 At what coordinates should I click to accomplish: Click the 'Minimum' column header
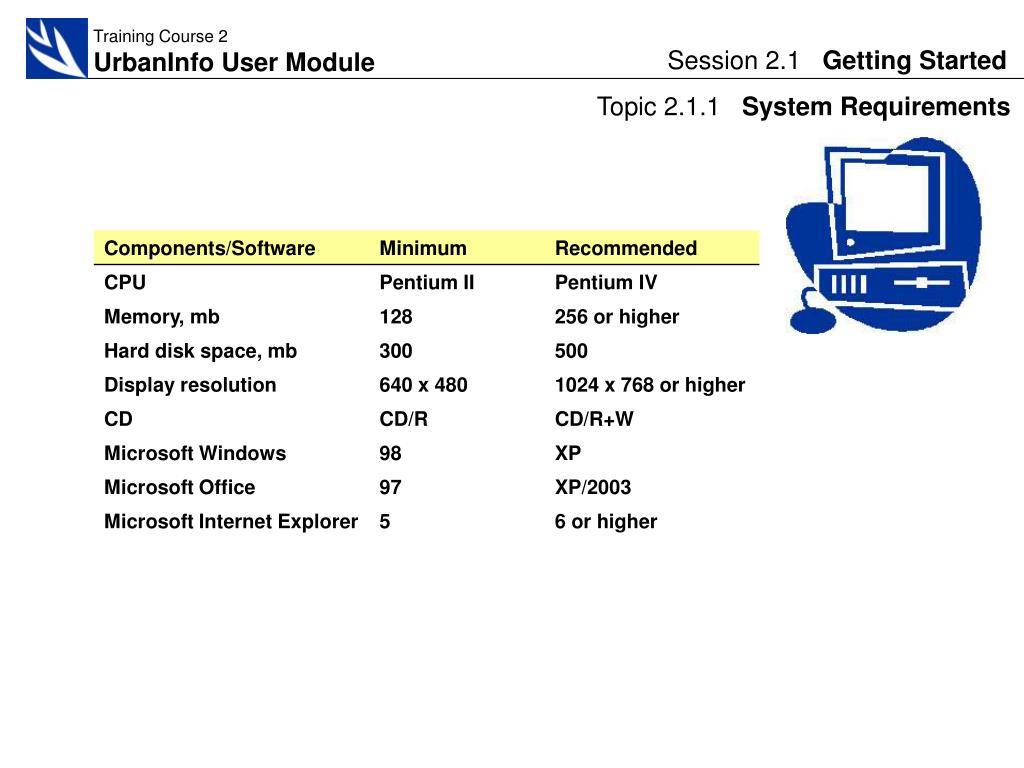[423, 248]
